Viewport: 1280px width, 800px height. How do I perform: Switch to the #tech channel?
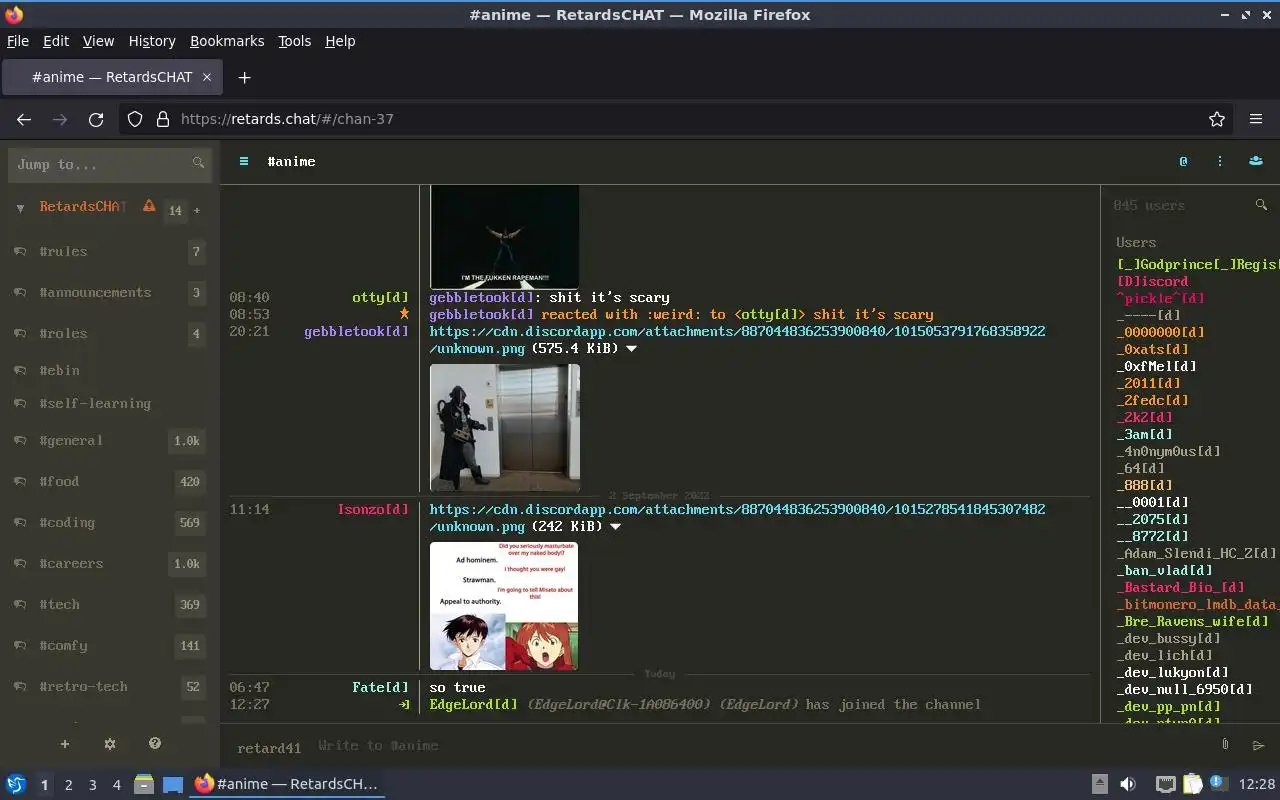110,605
